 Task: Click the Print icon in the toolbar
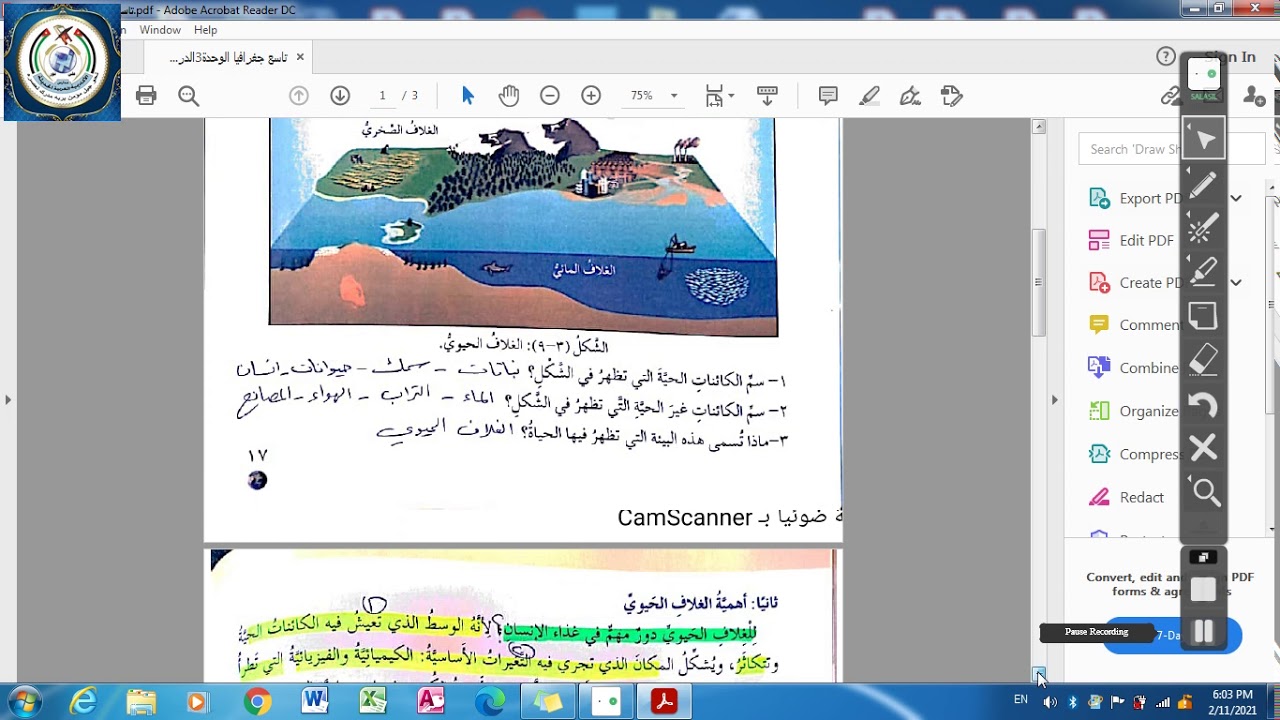[146, 96]
